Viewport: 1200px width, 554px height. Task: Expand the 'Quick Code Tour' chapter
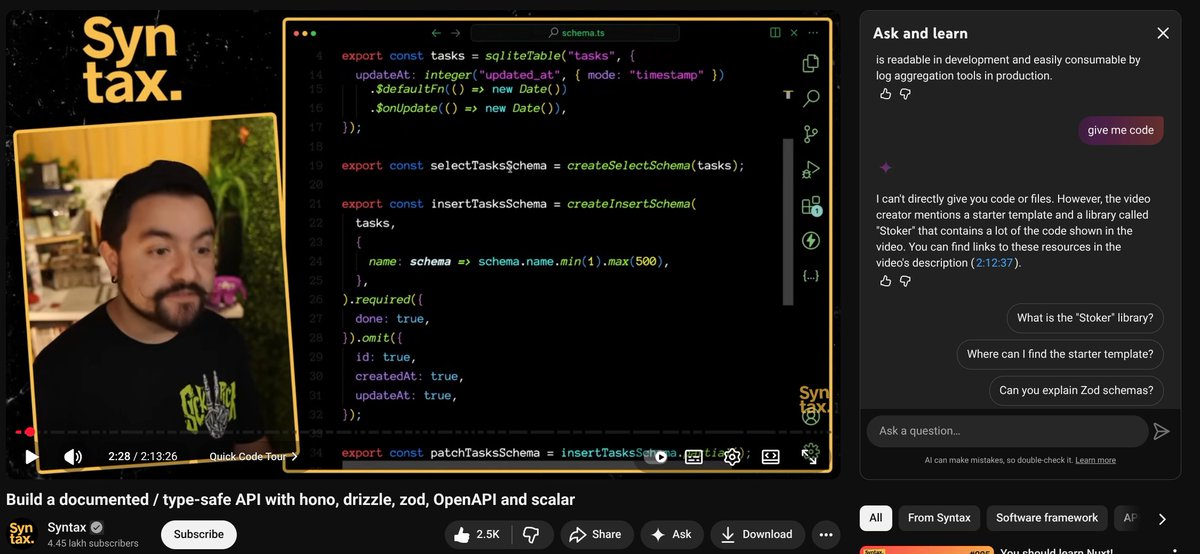pyautogui.click(x=253, y=457)
